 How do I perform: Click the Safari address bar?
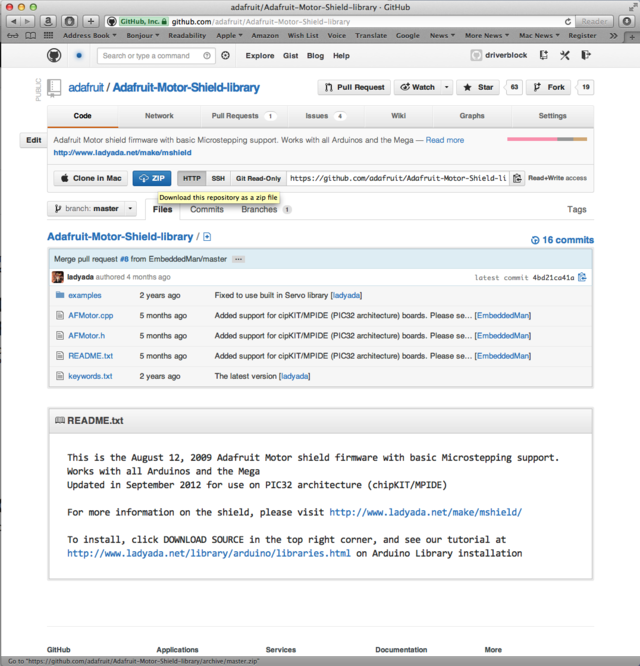pyautogui.click(x=338, y=21)
